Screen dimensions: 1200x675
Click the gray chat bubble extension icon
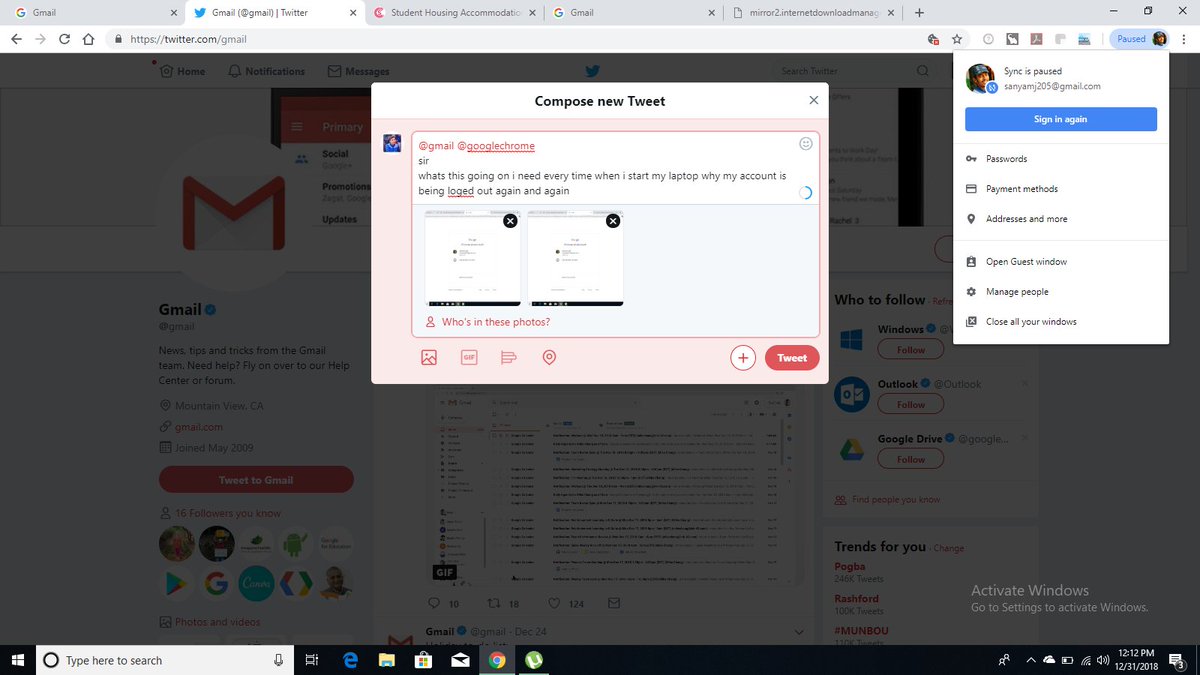point(1061,39)
